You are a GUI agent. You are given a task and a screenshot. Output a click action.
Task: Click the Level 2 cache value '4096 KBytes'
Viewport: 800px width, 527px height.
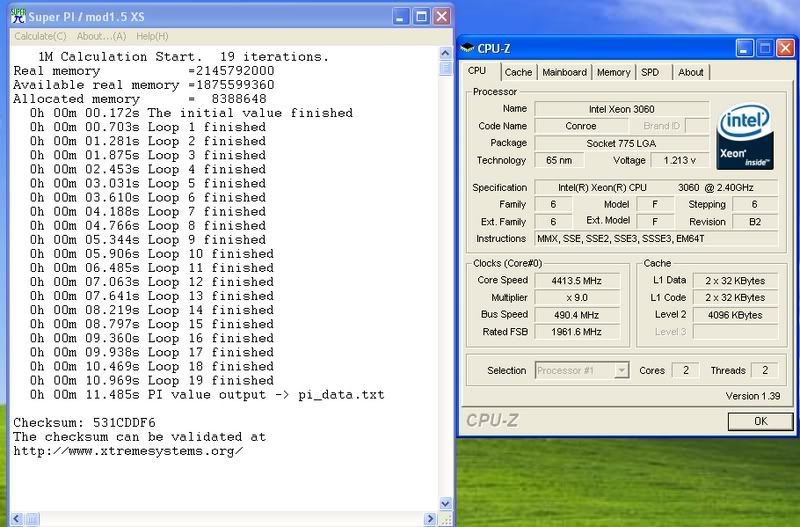point(735,315)
